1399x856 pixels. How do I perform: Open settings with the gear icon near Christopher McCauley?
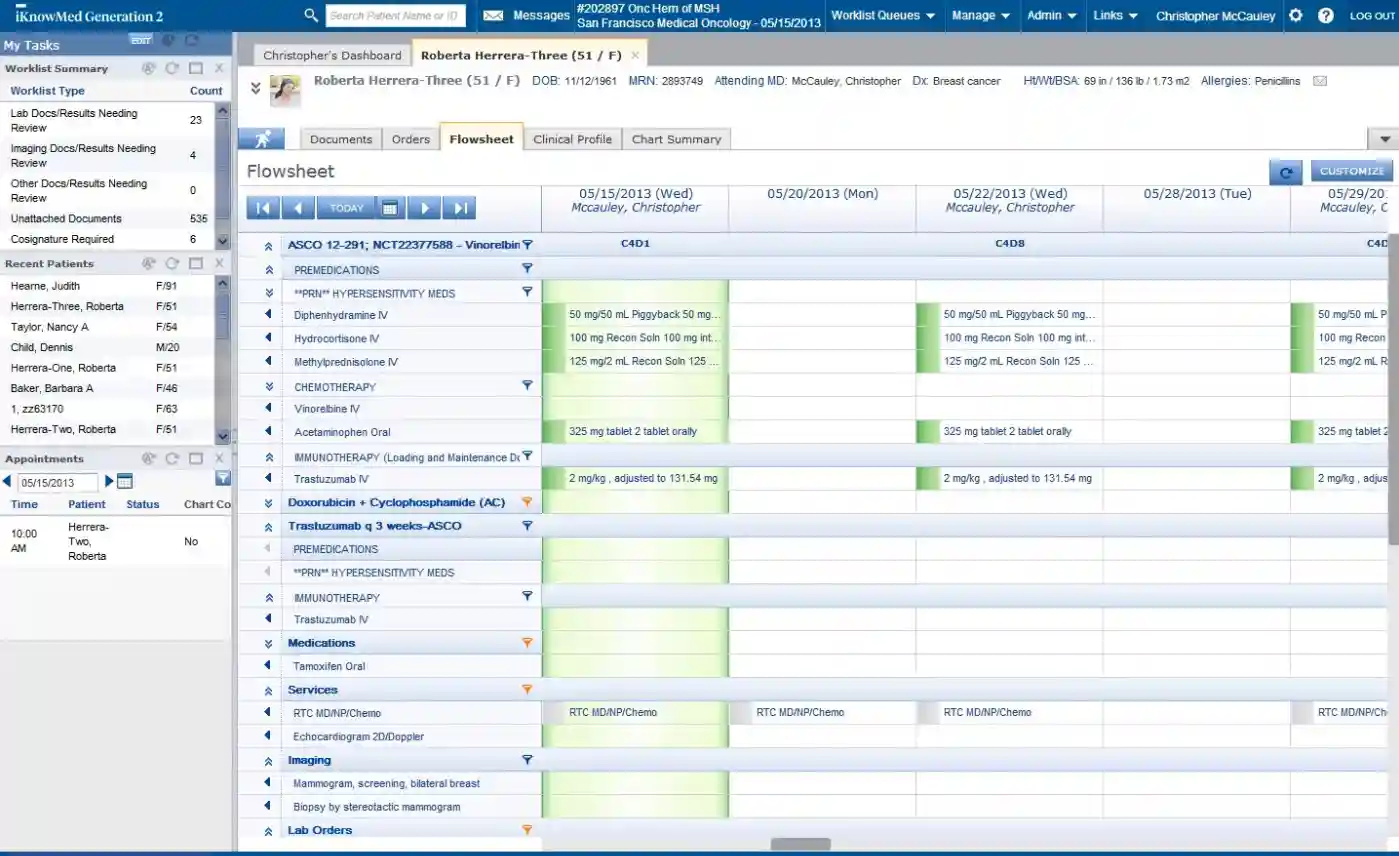coord(1295,15)
